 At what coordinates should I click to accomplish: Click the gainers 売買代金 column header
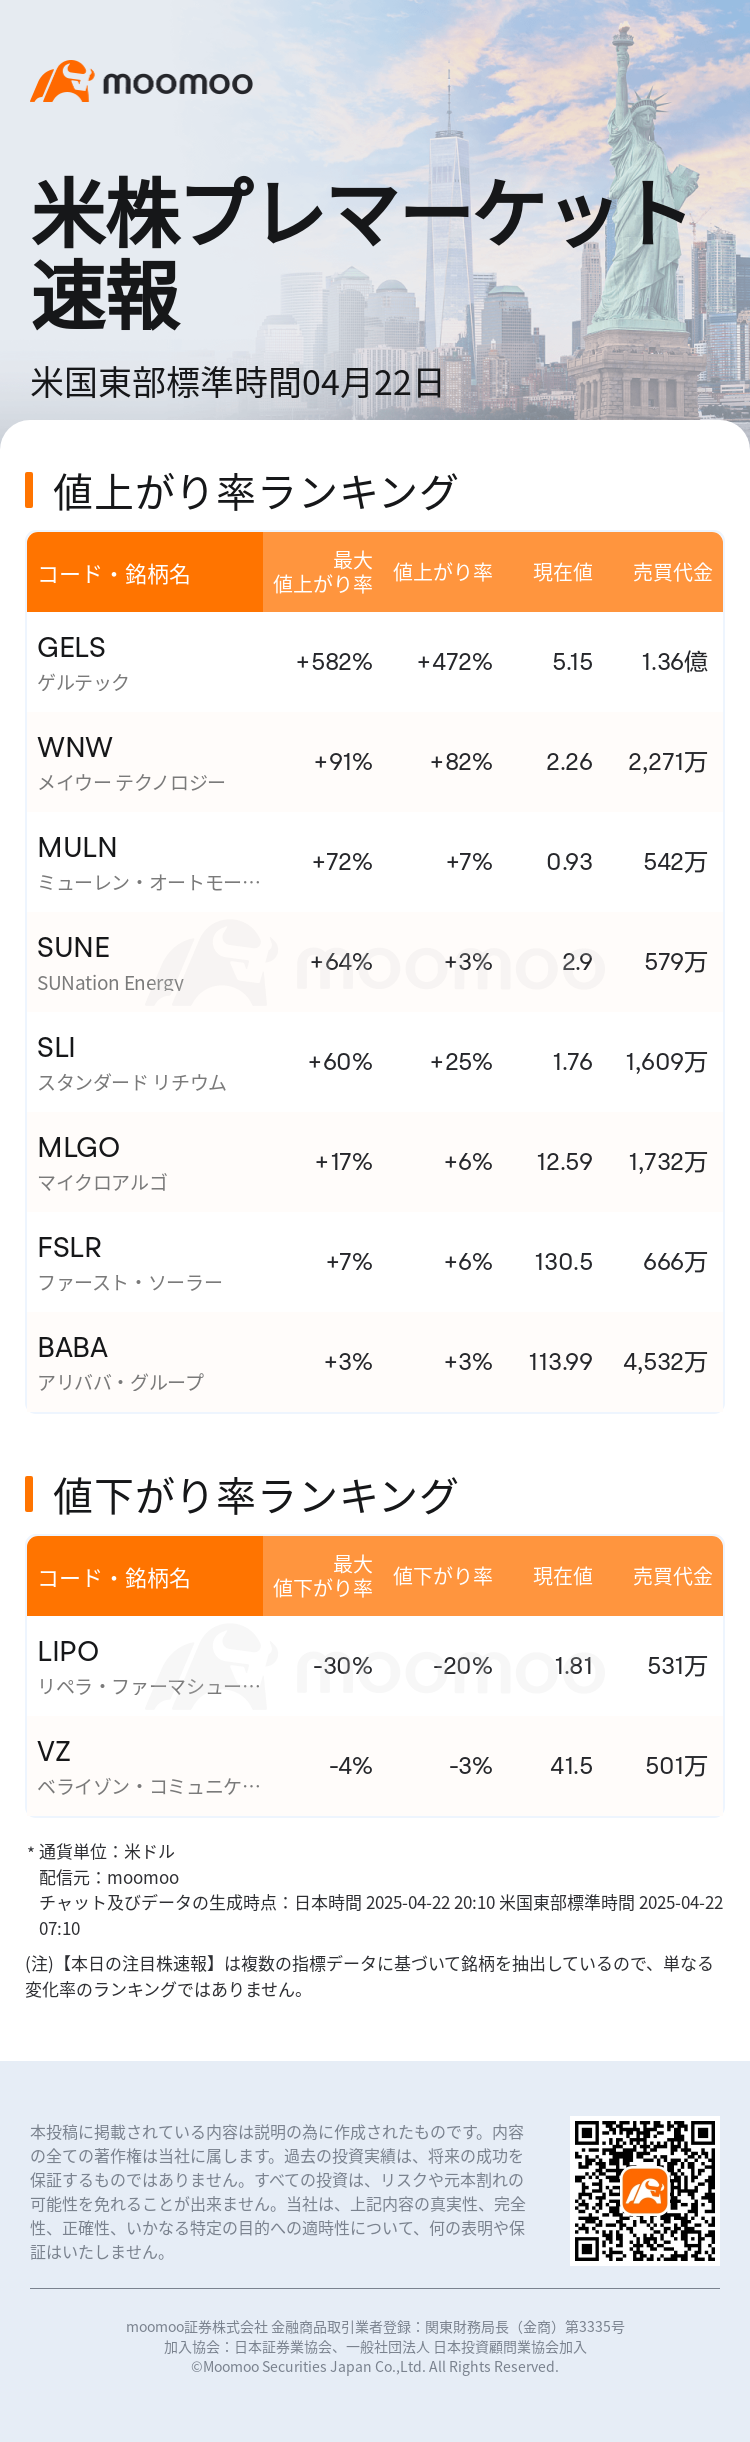tap(672, 572)
